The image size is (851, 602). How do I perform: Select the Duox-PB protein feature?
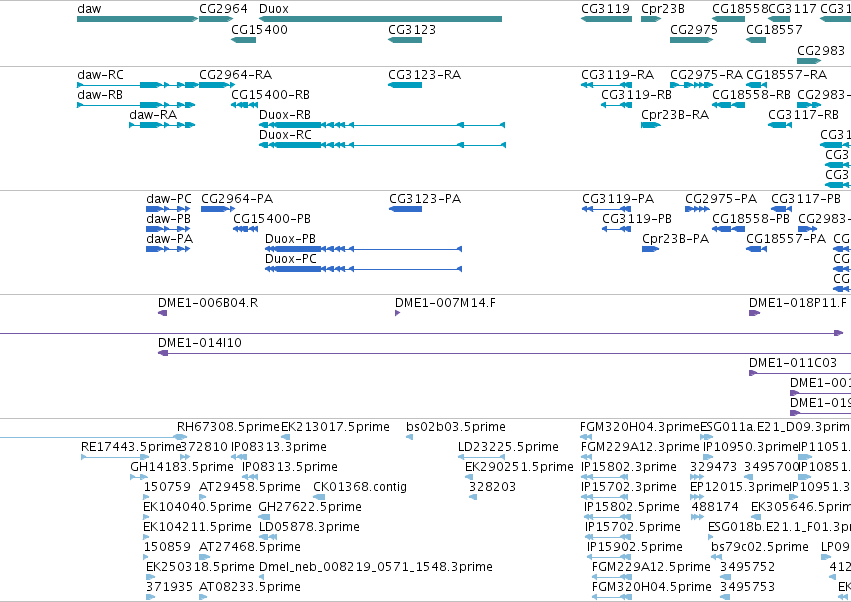364,249
